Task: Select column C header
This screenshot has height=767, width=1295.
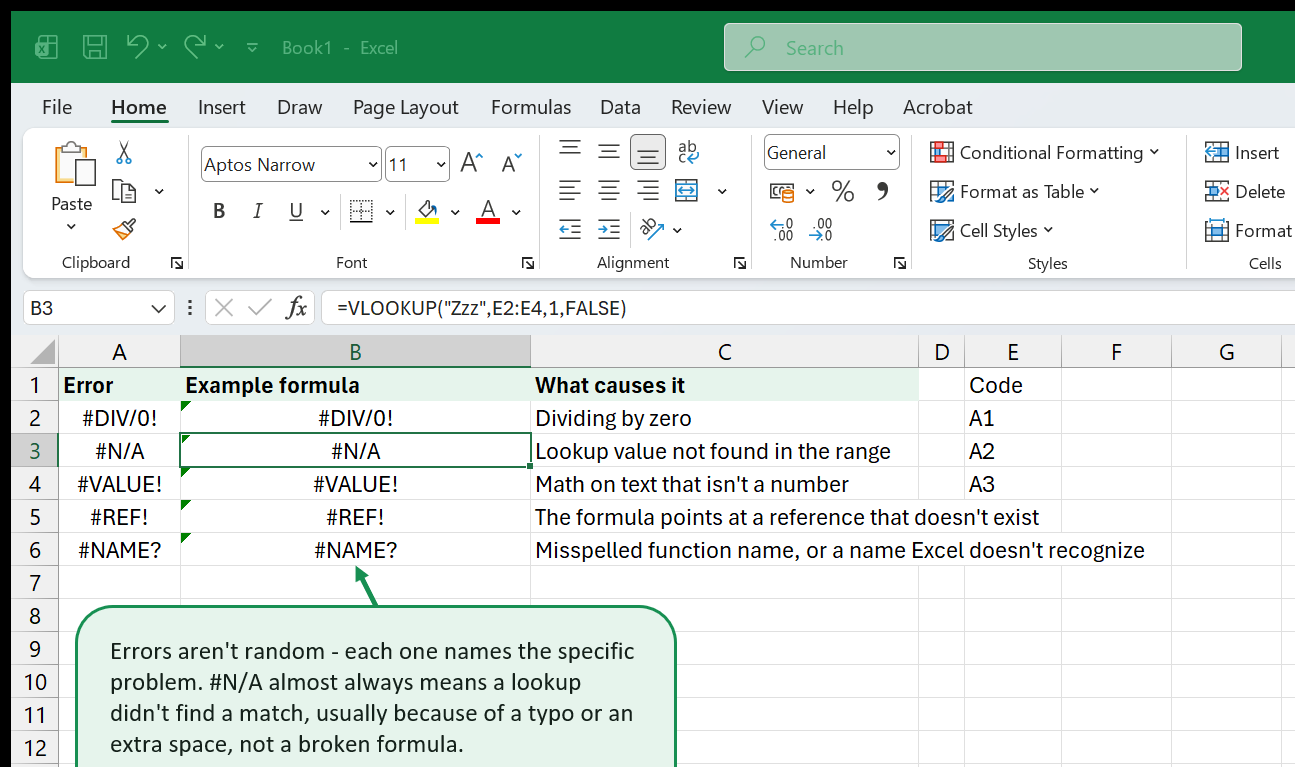Action: 725,351
